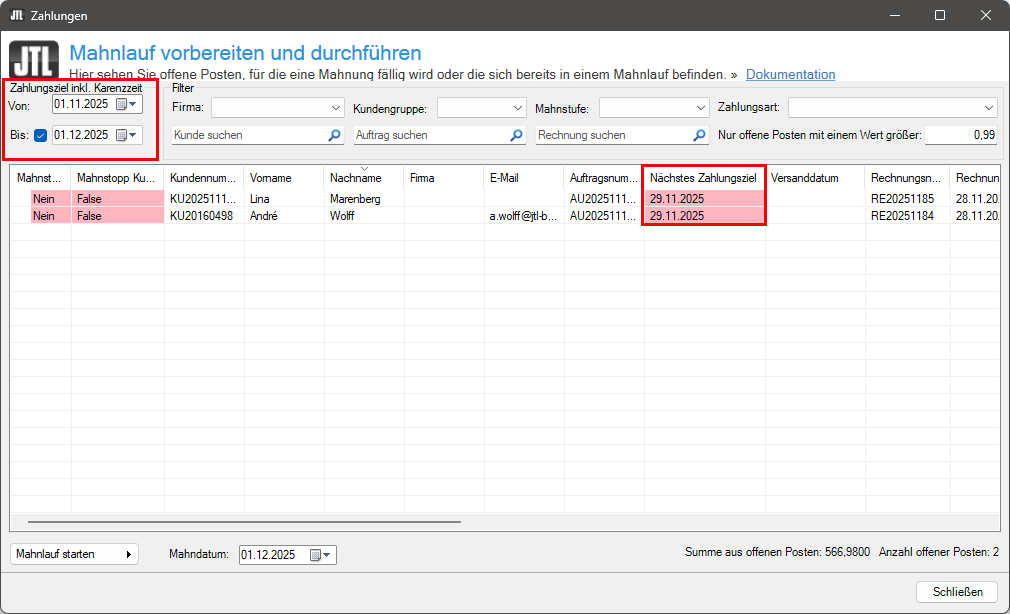Click magnifier icon in Auftrag suchen
Viewport: 1010px width, 614px height.
click(x=516, y=135)
